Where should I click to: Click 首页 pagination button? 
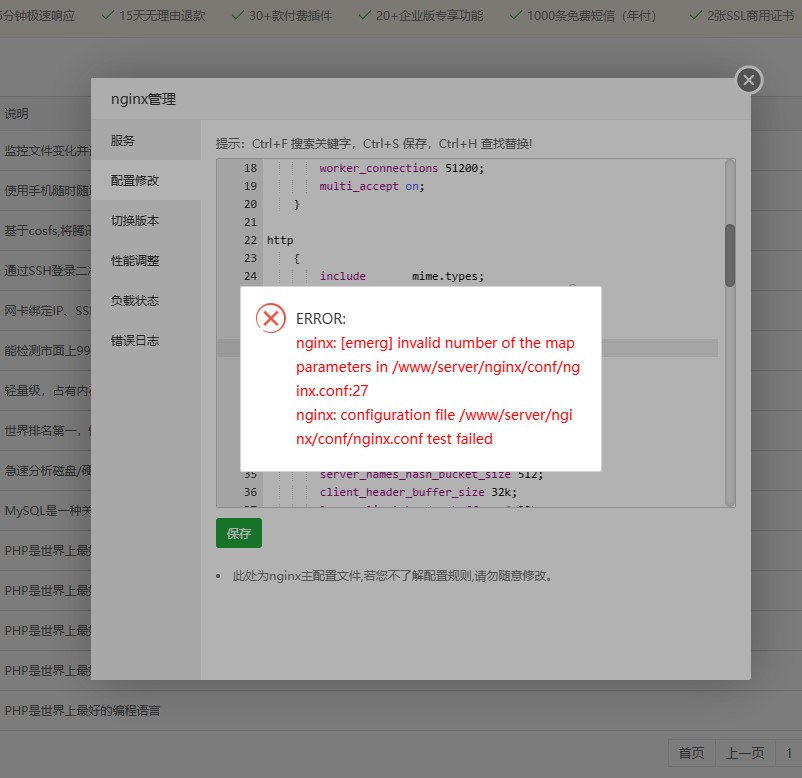(691, 753)
